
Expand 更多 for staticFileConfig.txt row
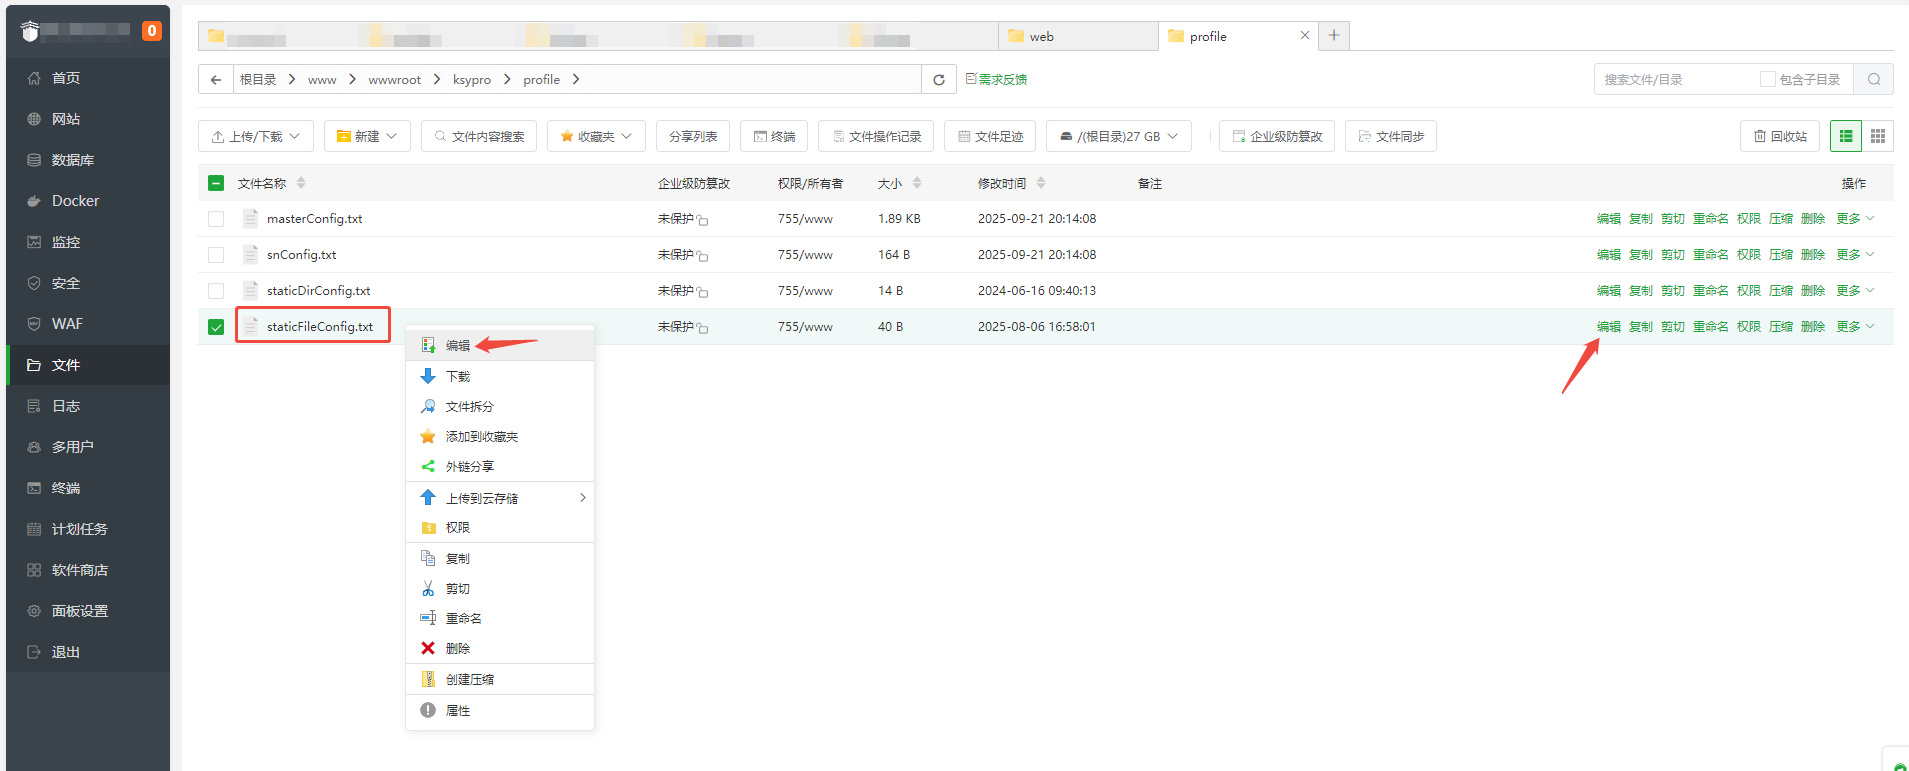click(x=1855, y=327)
